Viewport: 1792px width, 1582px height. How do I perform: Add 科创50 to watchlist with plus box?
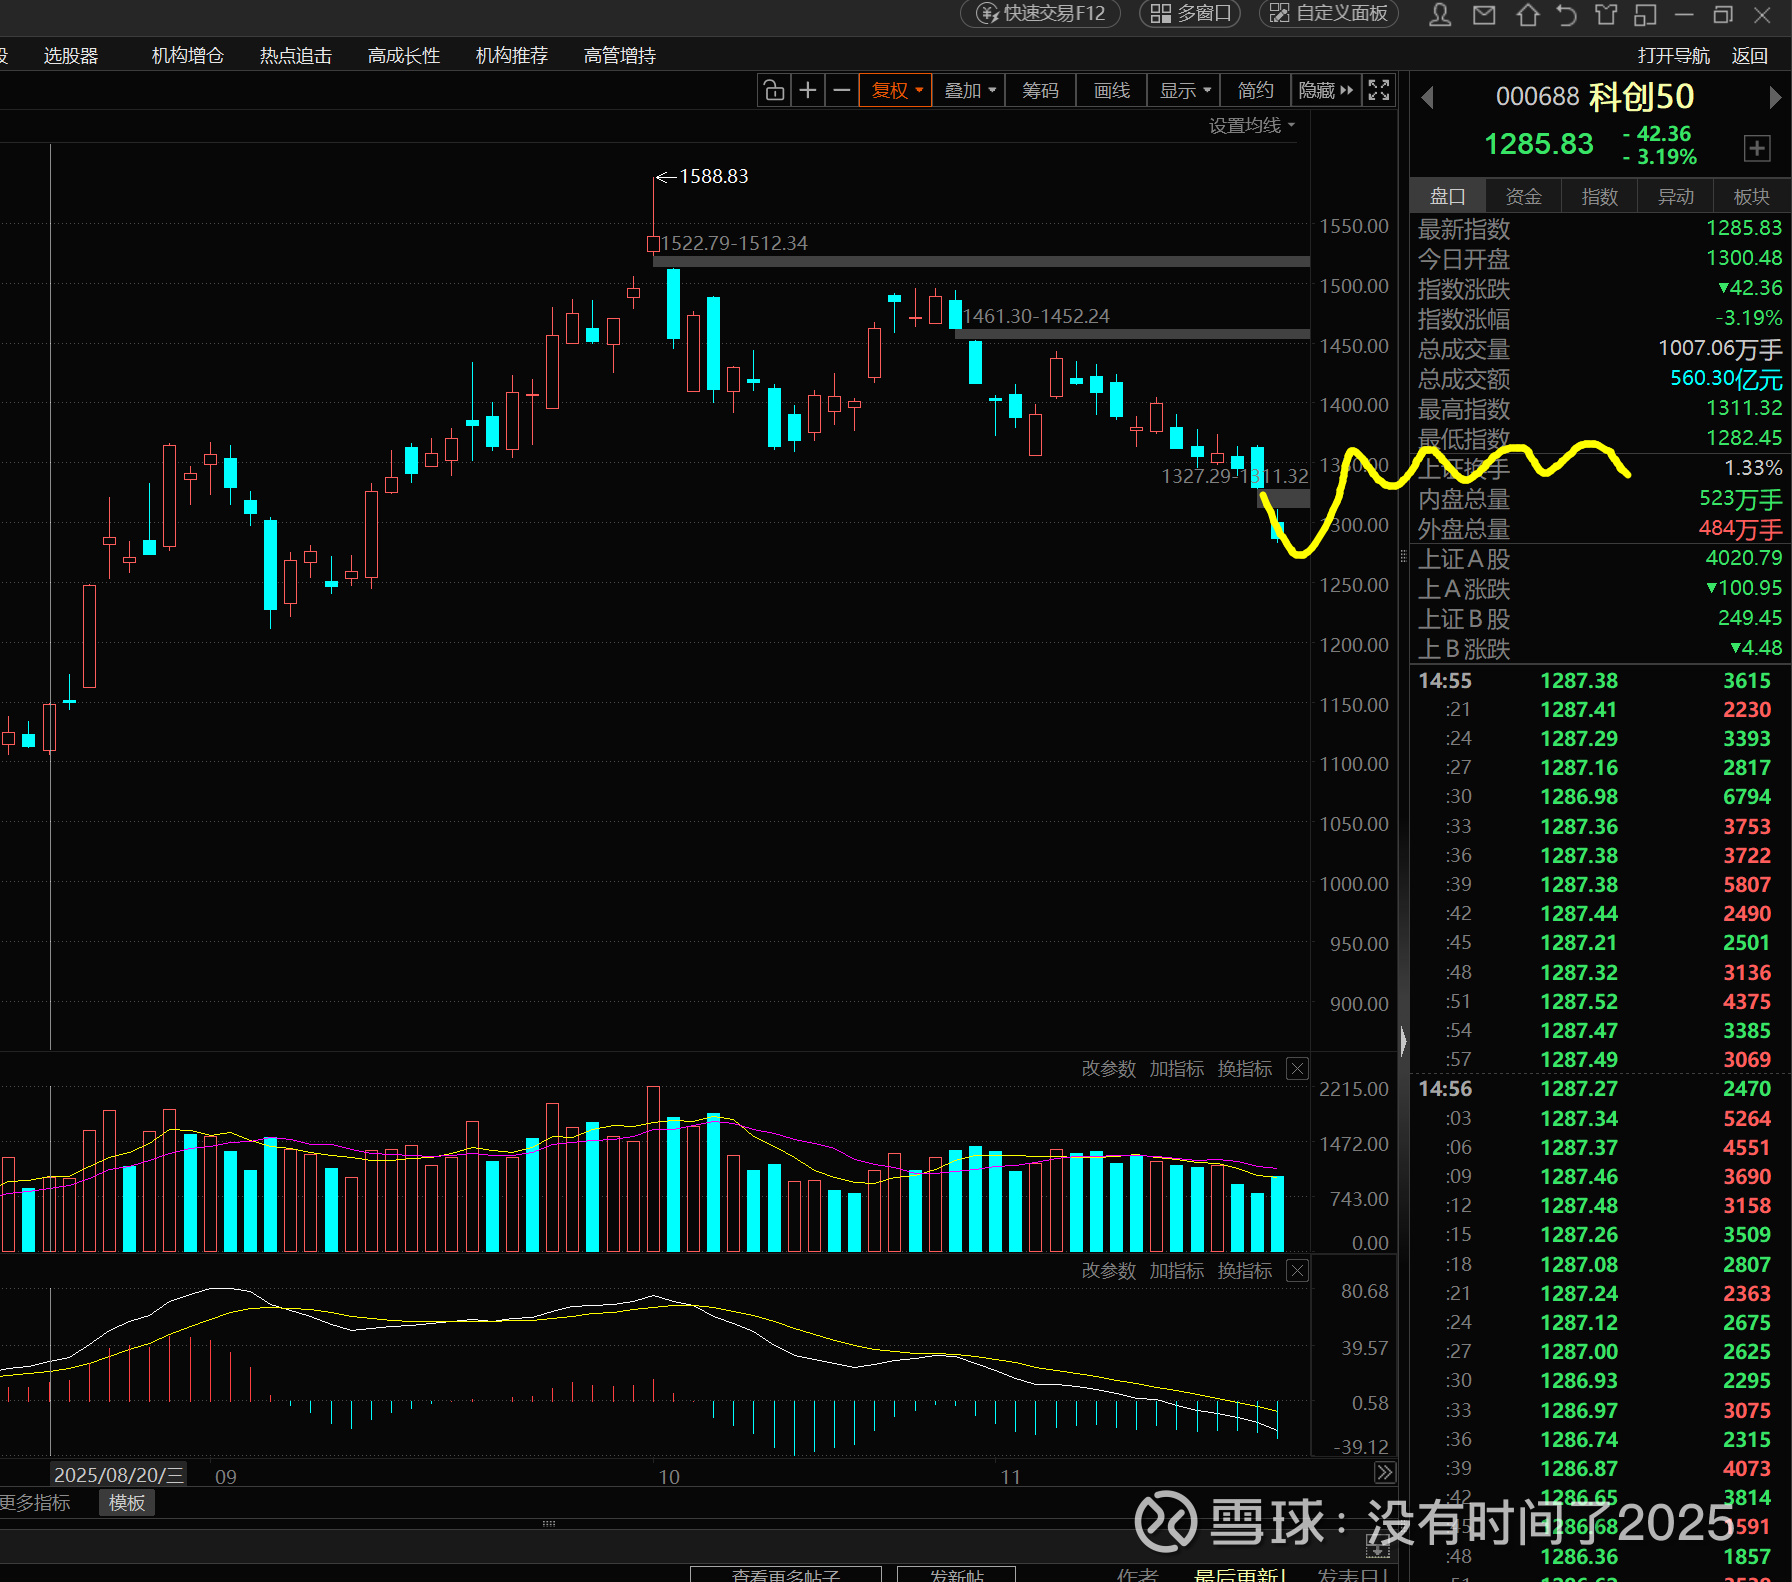1756,148
